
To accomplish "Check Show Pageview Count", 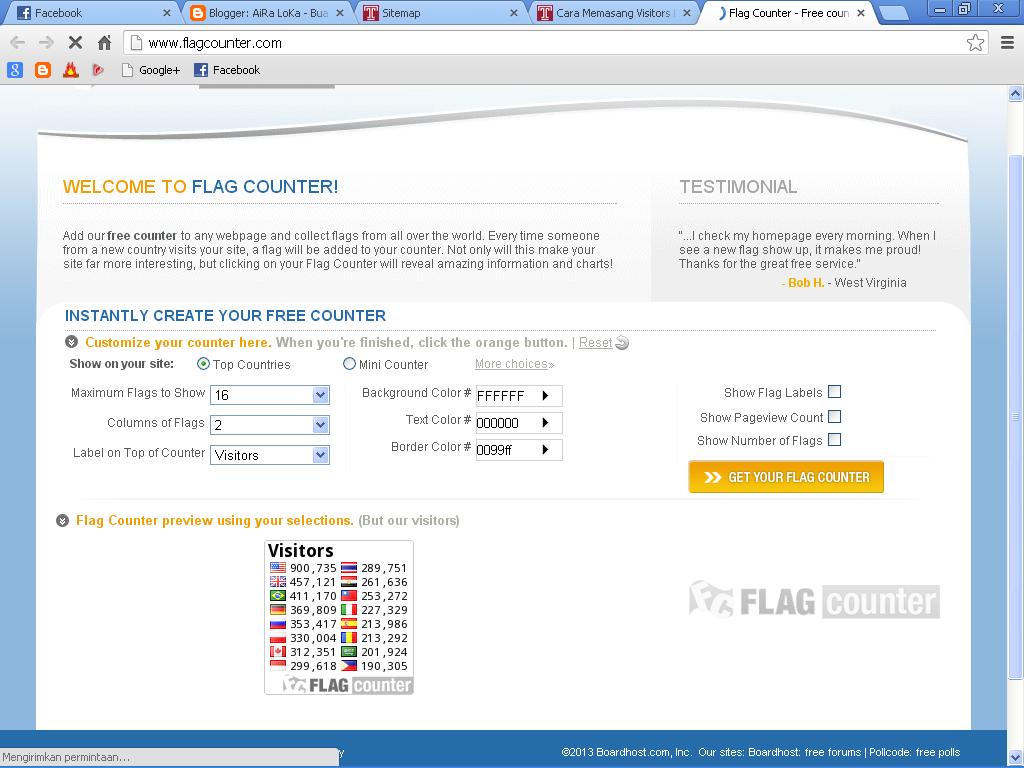I will tap(835, 417).
